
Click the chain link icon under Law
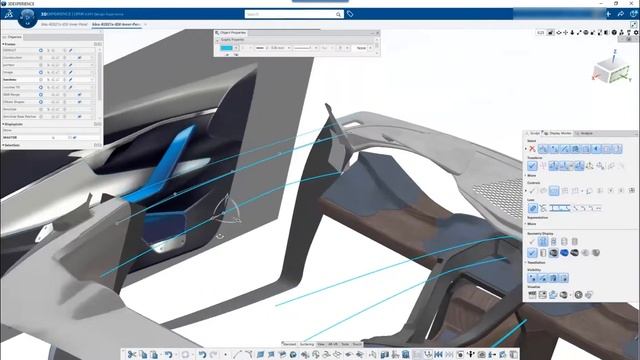(x=533, y=208)
